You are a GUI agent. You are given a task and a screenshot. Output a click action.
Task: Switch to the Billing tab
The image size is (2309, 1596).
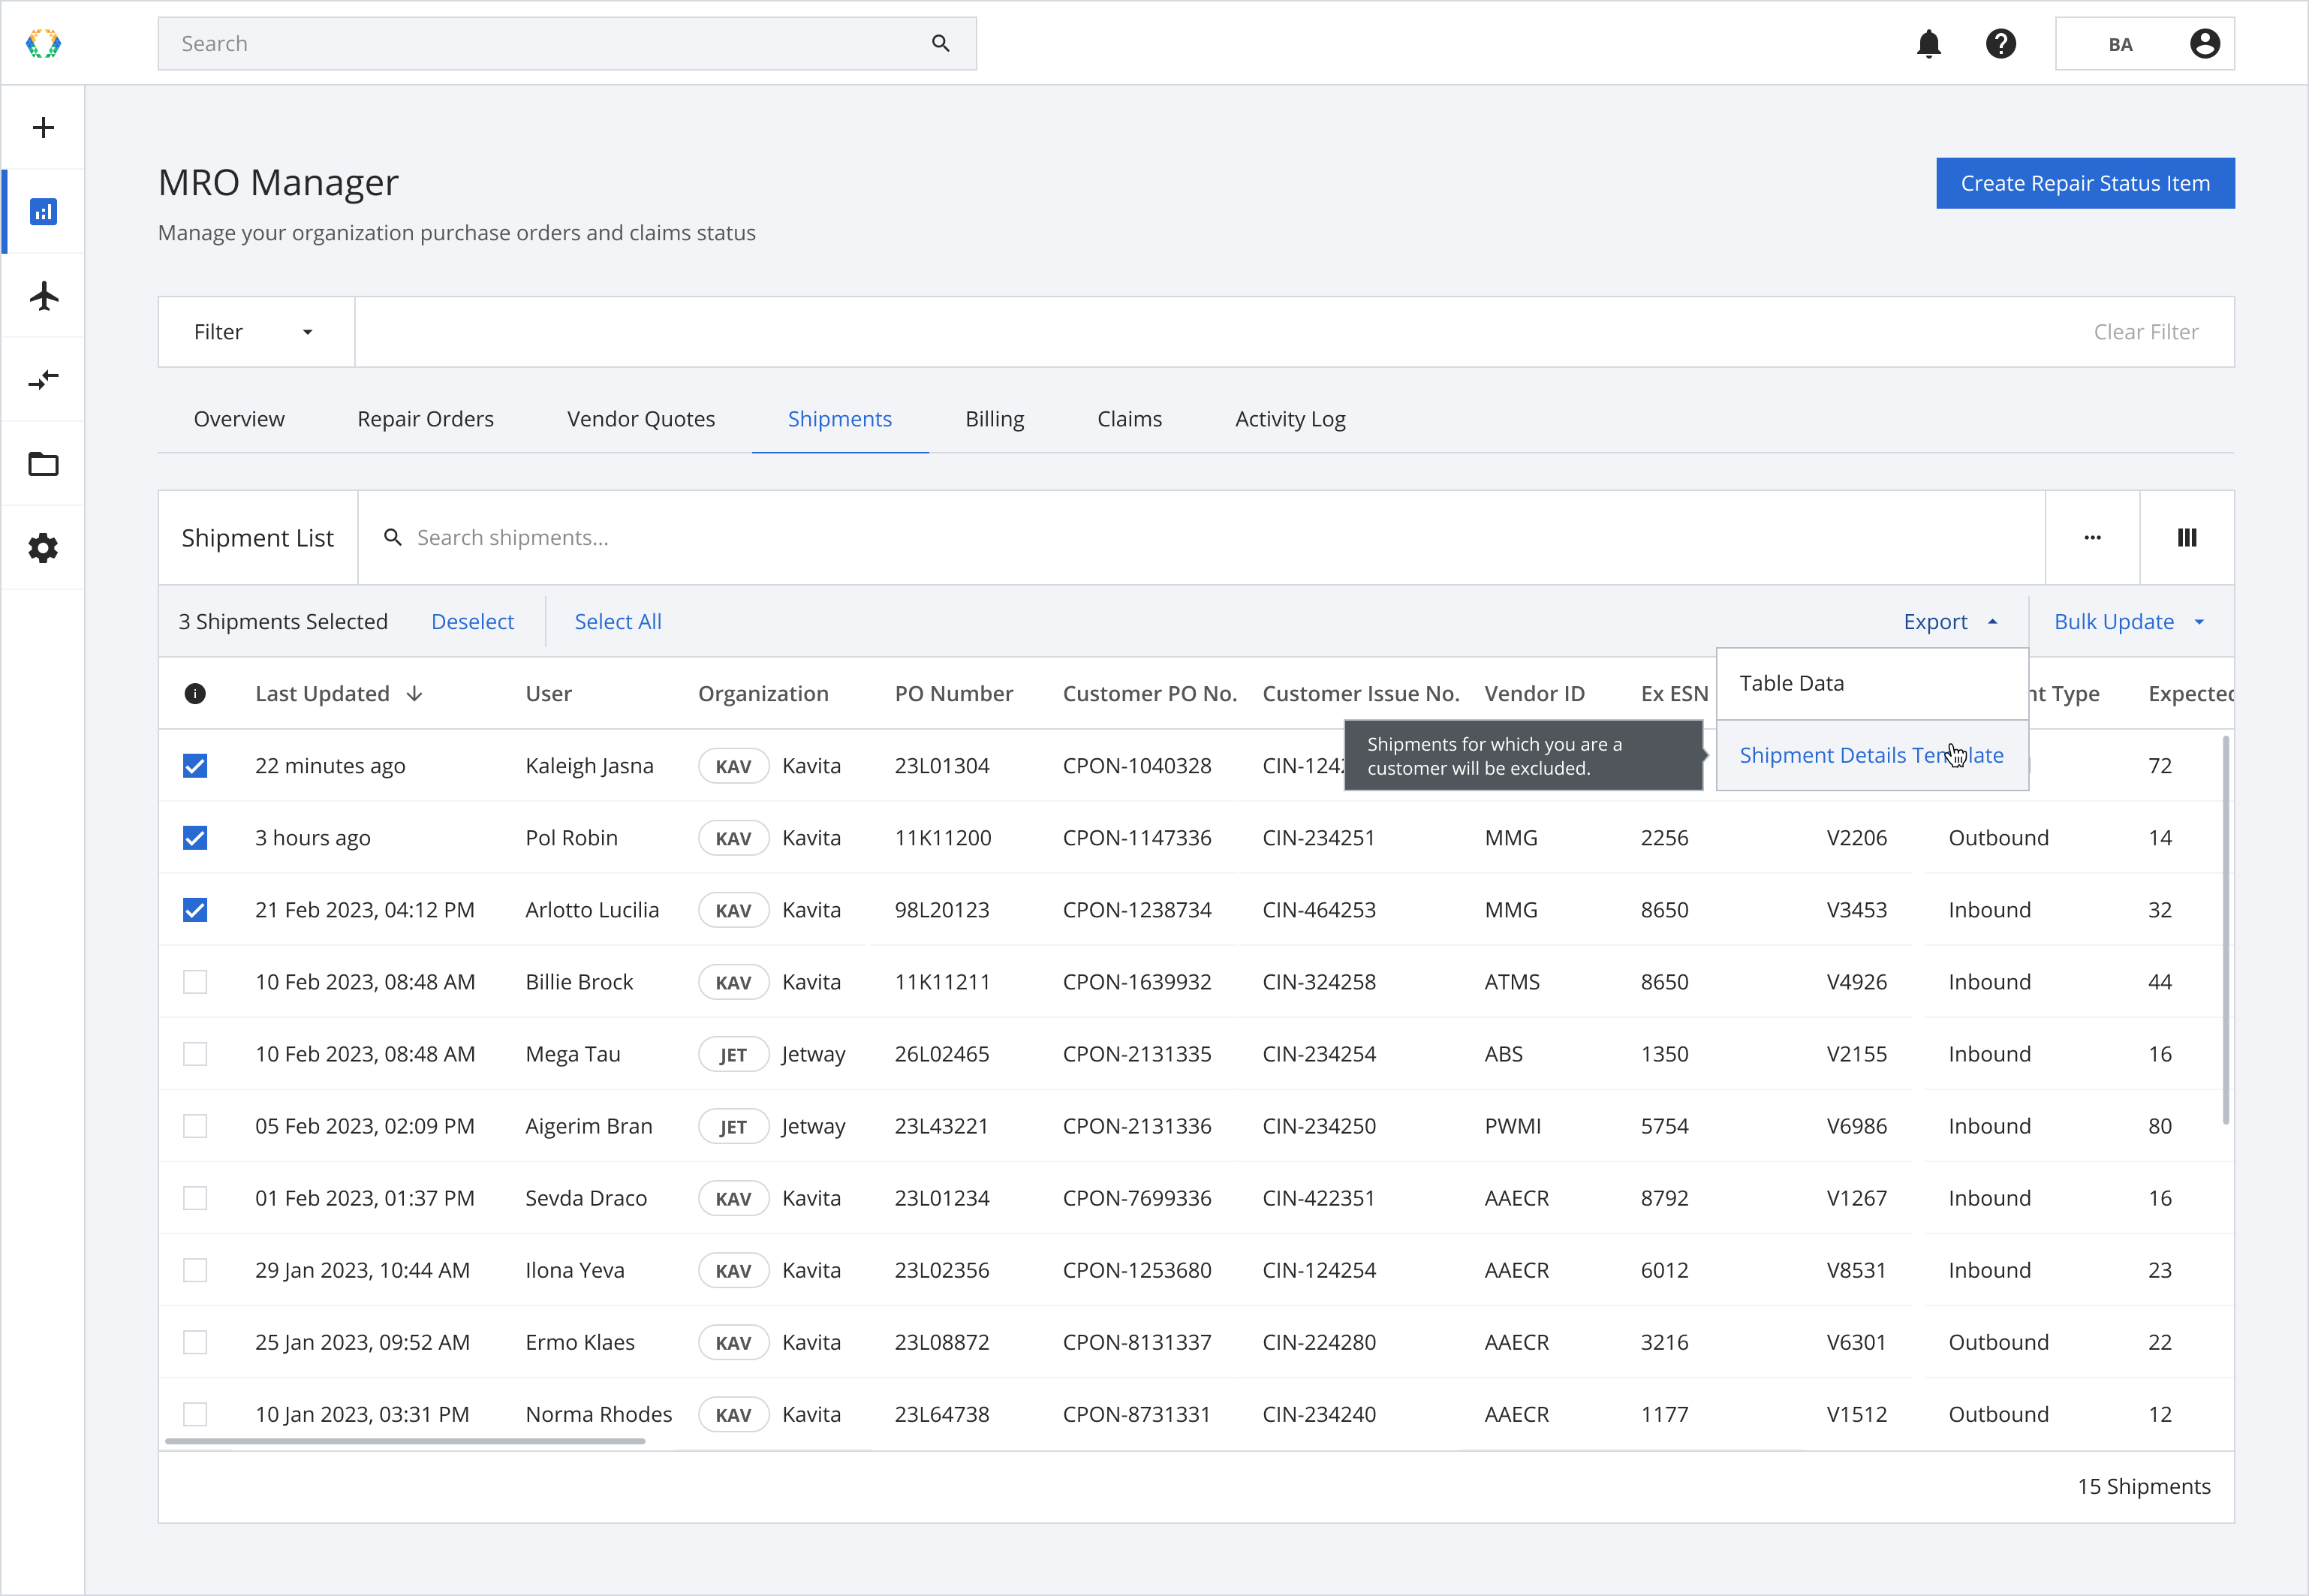(x=995, y=419)
